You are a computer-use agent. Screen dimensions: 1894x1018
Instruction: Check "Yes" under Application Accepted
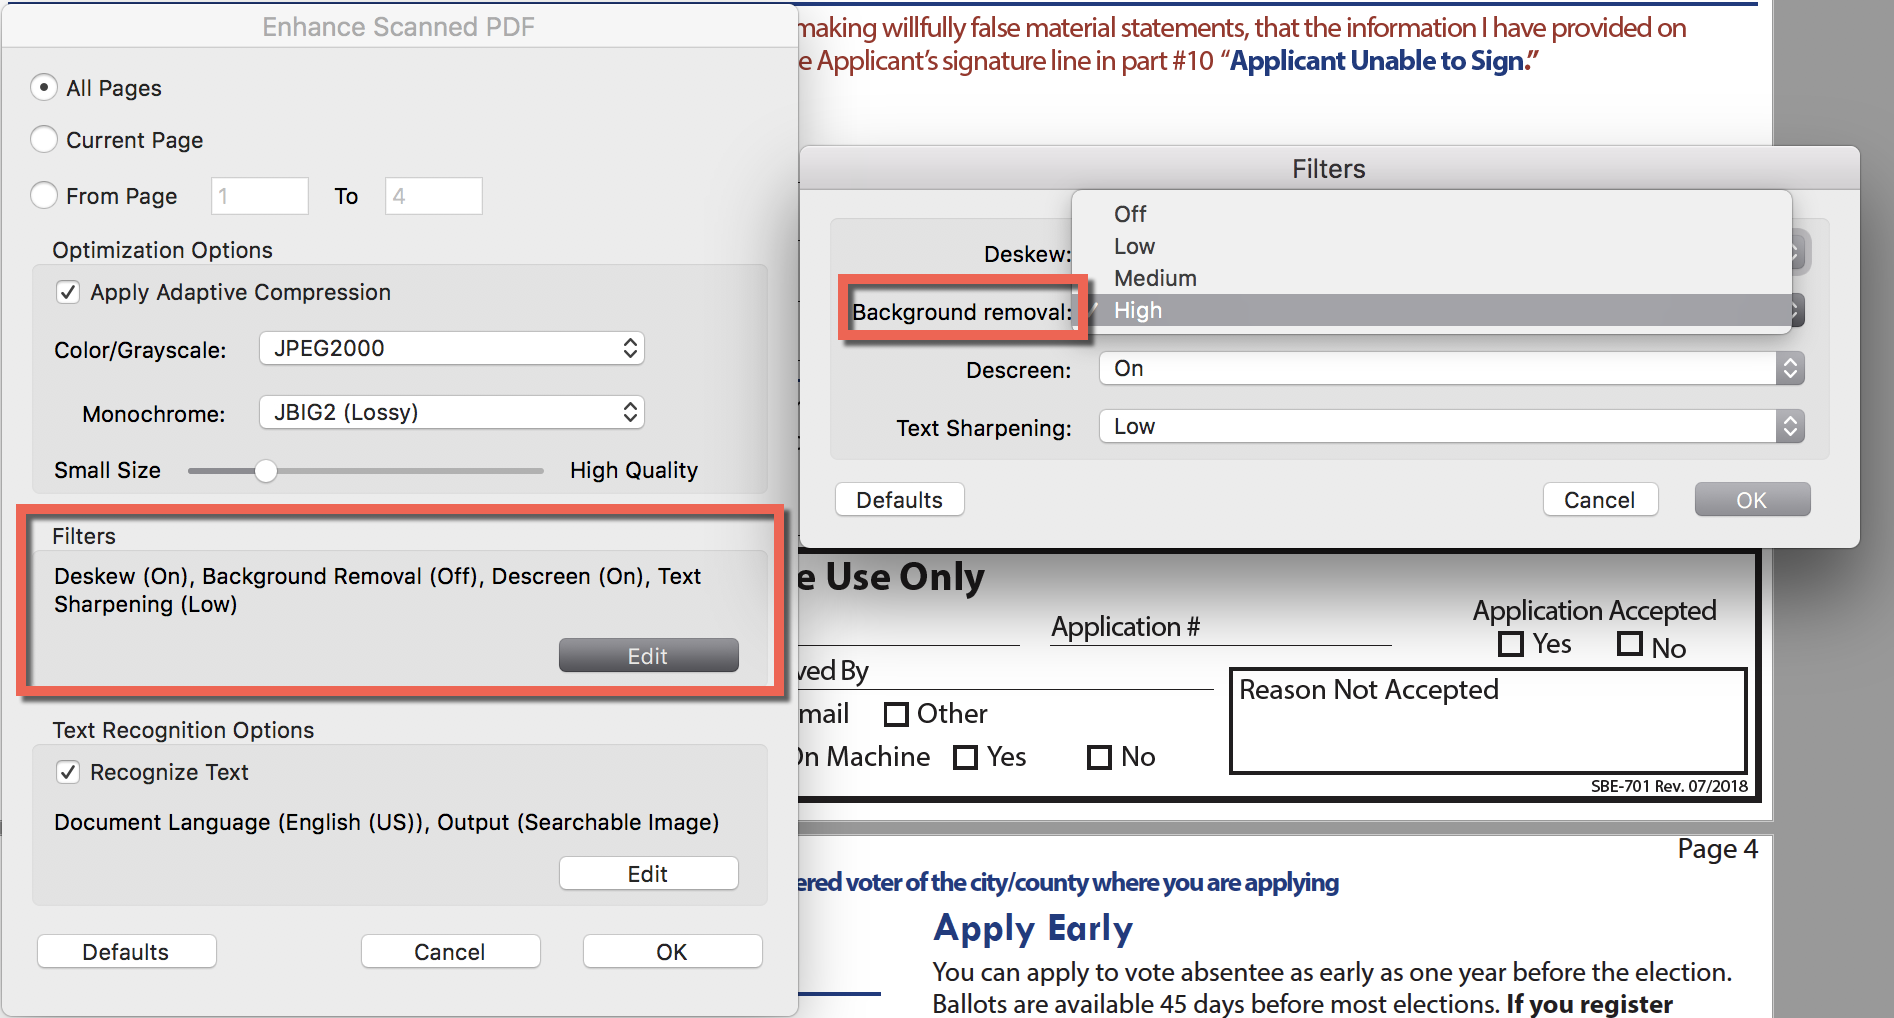pyautogui.click(x=1511, y=644)
